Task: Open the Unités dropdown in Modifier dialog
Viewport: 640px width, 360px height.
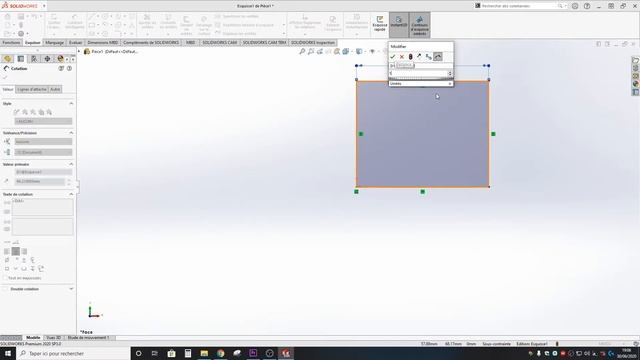Action: click(421, 83)
